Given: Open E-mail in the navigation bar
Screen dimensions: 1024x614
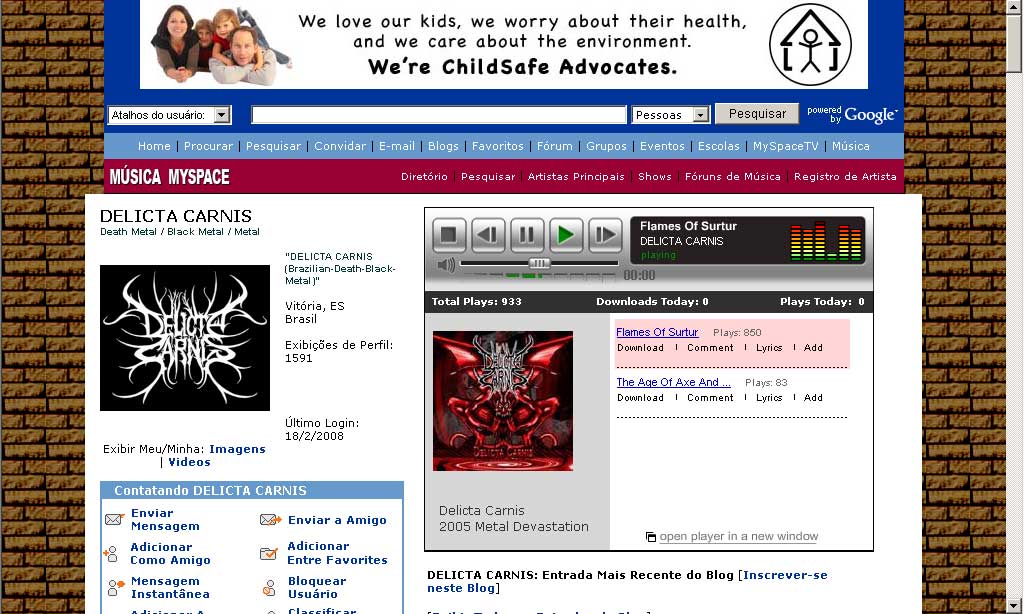Looking at the screenshot, I should pos(397,146).
